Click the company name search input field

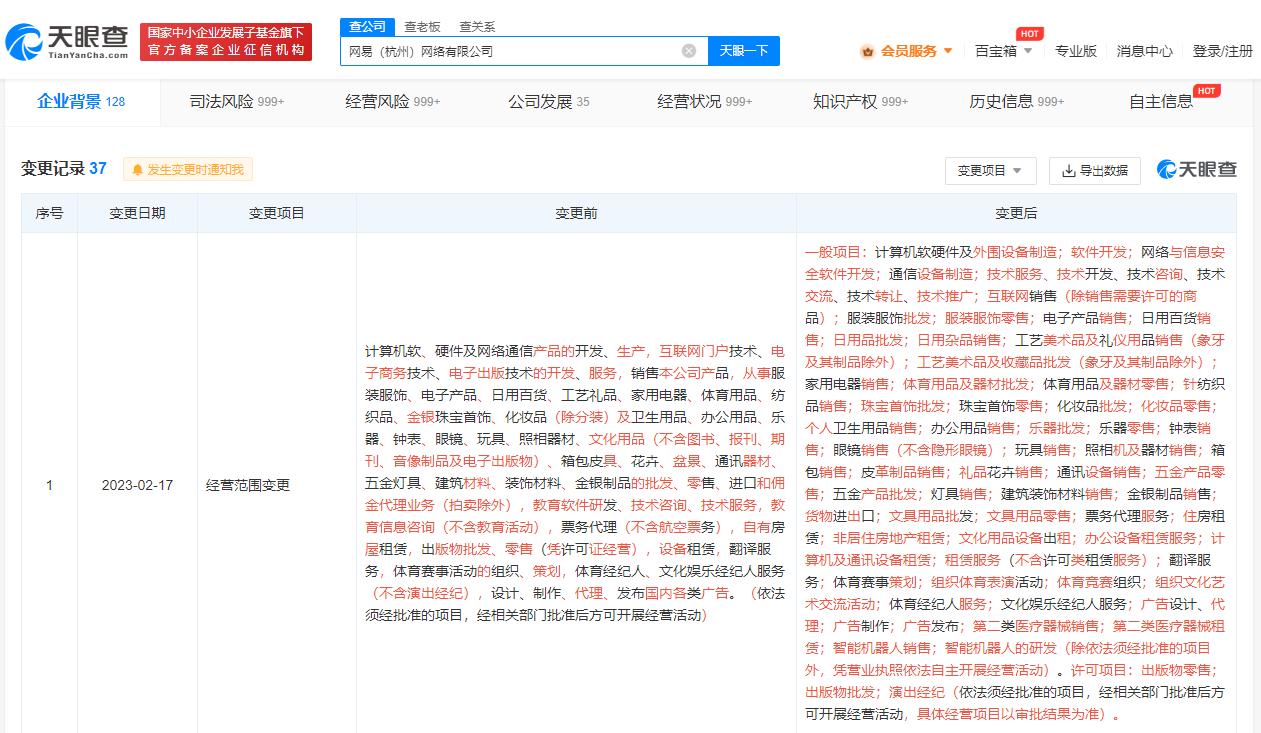click(x=510, y=51)
